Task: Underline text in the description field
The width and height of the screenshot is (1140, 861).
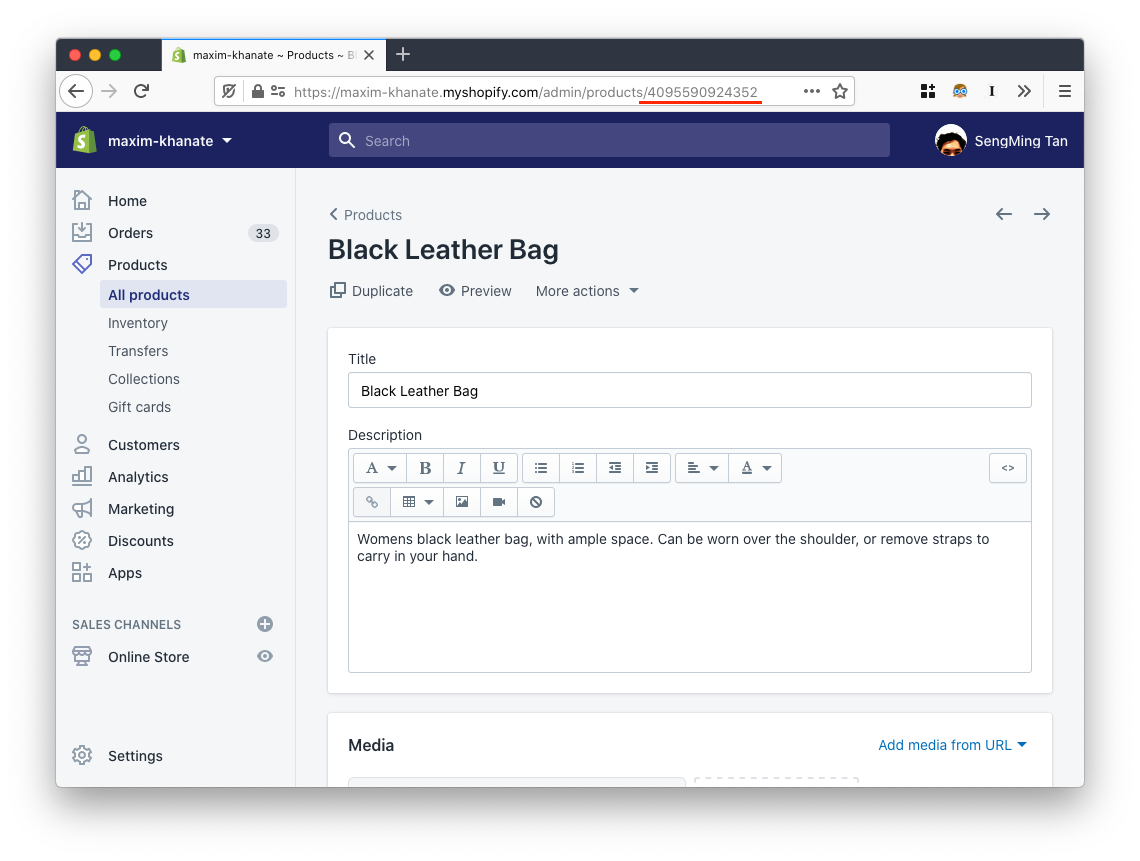Action: (x=498, y=467)
